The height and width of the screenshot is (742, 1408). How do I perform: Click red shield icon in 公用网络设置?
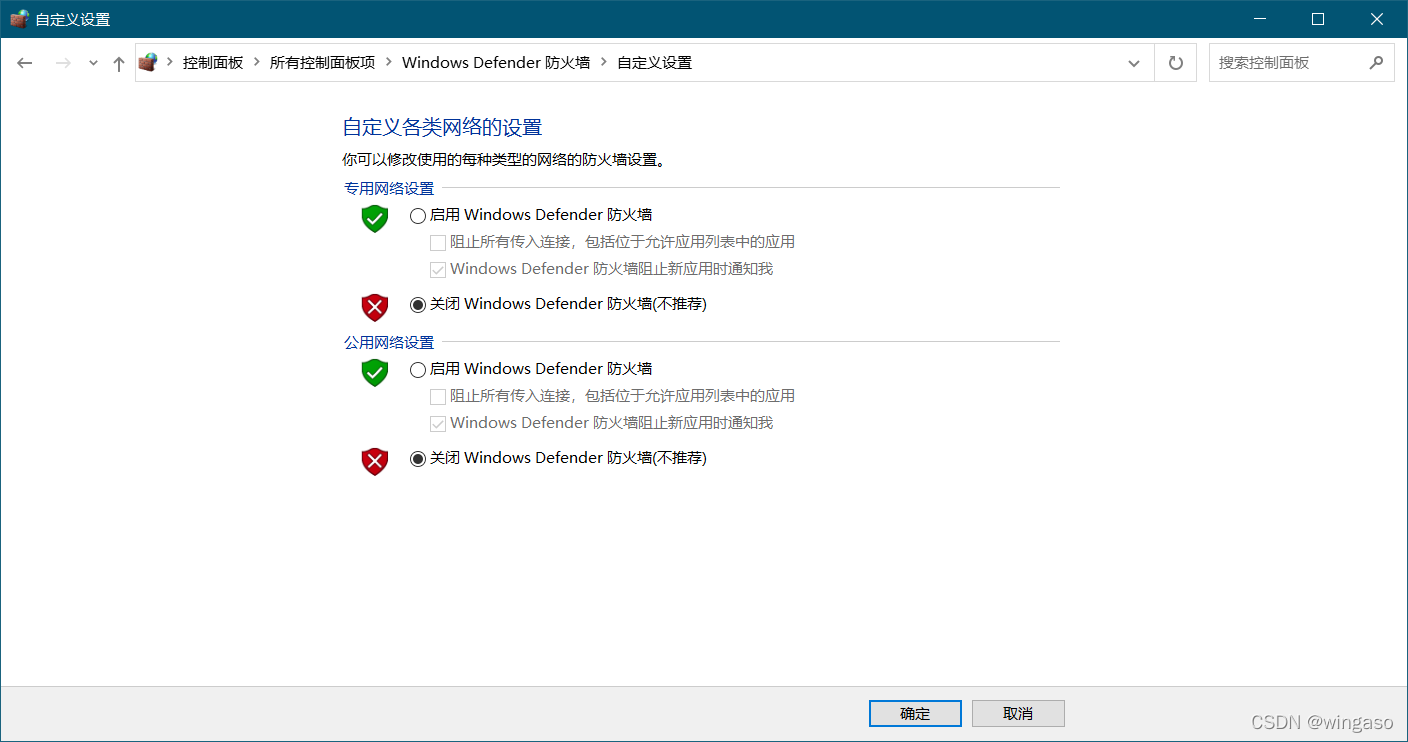point(375,460)
